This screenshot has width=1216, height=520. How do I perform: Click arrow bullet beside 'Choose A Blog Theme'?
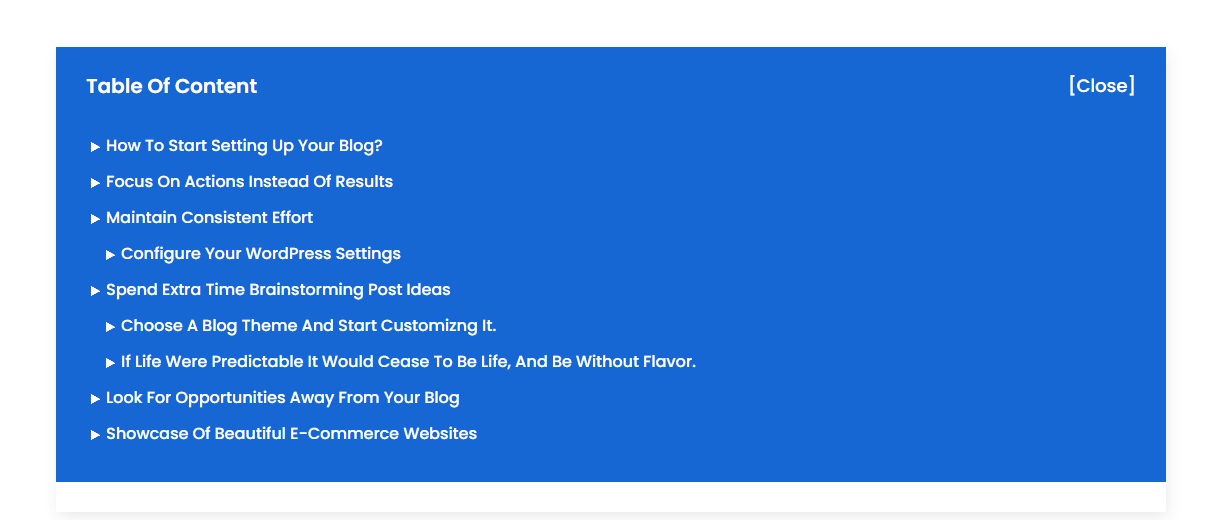click(x=110, y=327)
